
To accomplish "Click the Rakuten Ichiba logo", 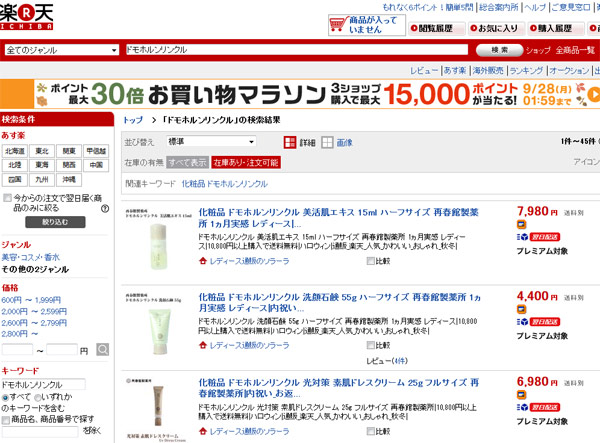I will click(x=26, y=16).
